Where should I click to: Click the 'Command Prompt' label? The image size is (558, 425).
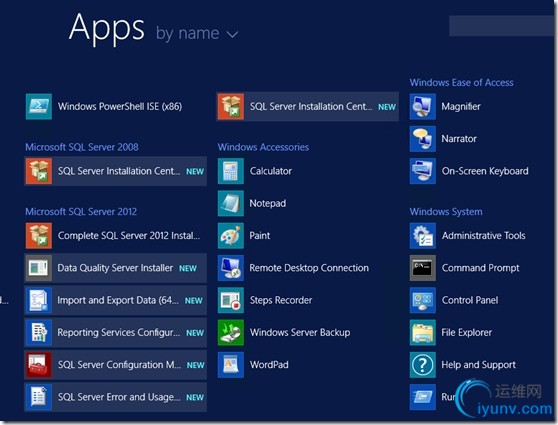pos(480,268)
